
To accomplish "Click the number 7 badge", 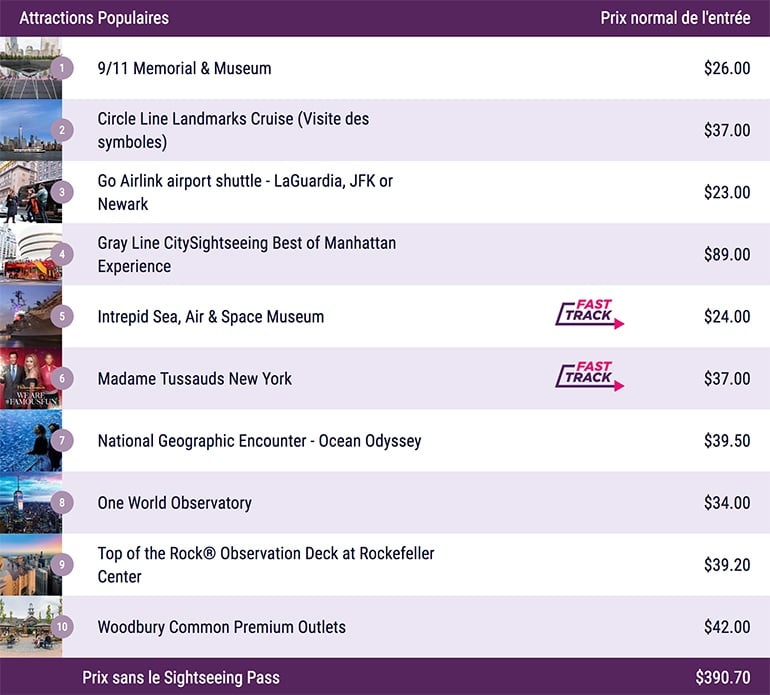I will pos(62,440).
